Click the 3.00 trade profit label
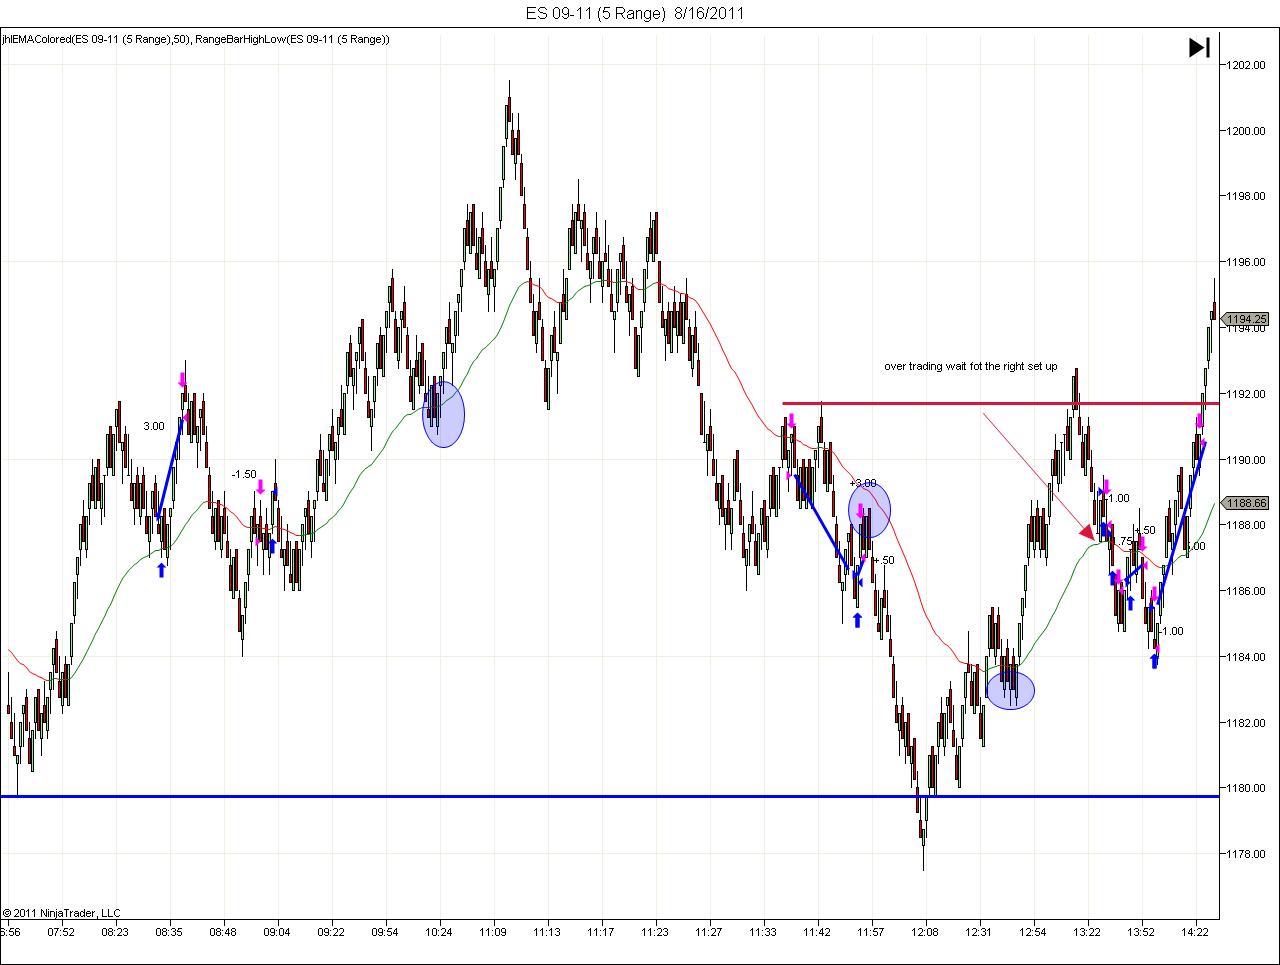This screenshot has height=965, width=1280. click(154, 426)
